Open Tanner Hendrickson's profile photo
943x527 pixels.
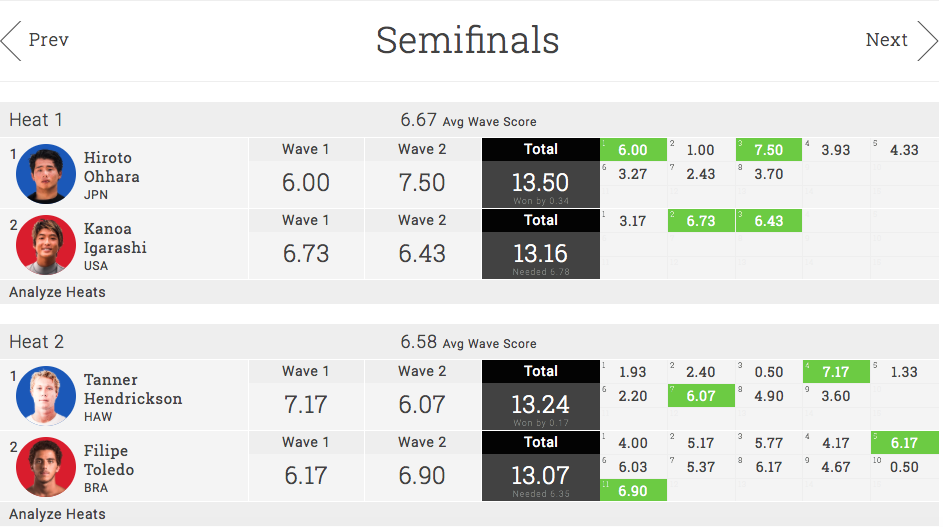tap(46, 396)
